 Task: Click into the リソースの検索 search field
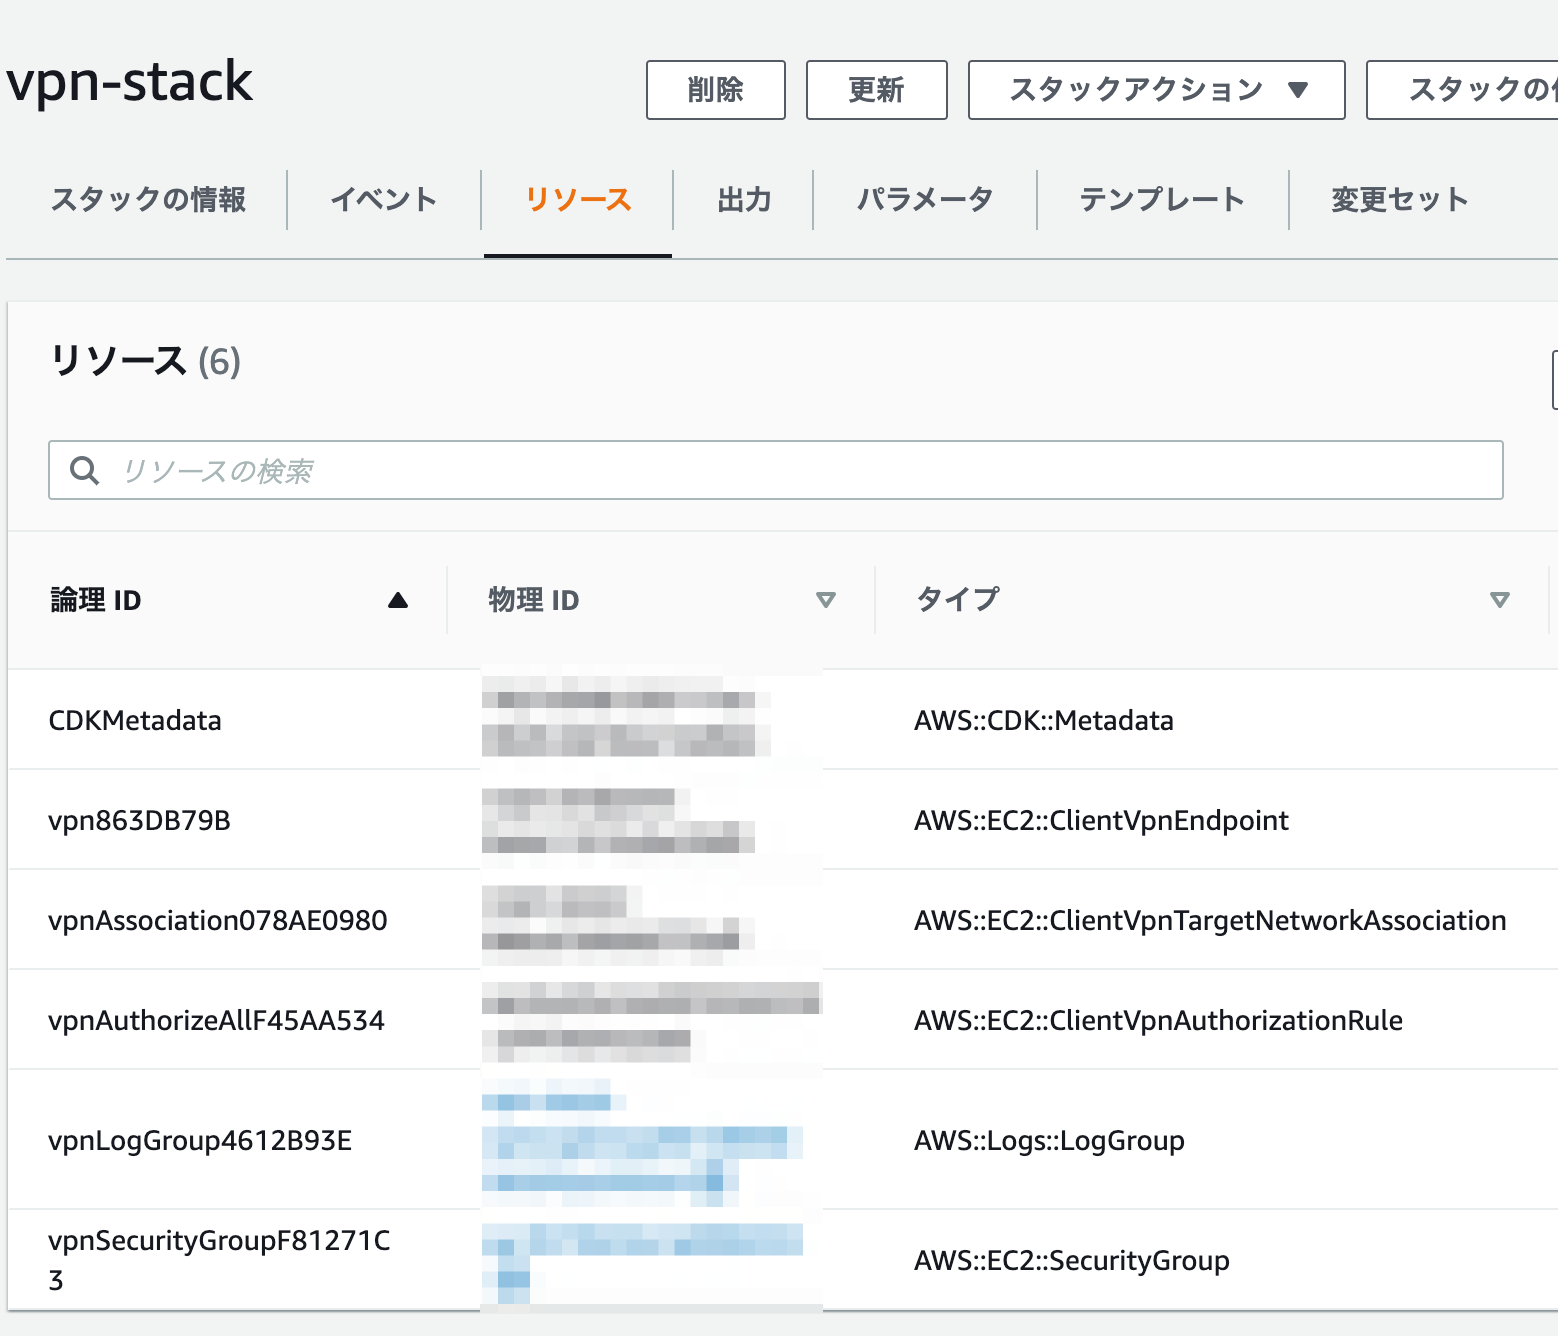tap(400, 470)
